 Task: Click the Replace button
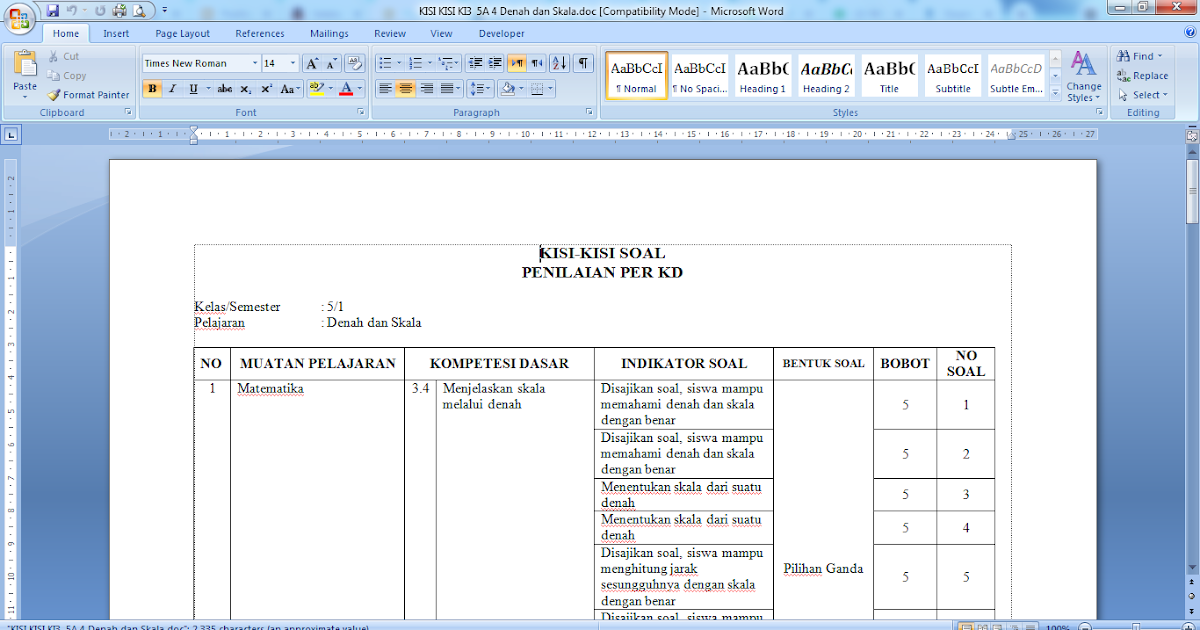click(x=1142, y=75)
